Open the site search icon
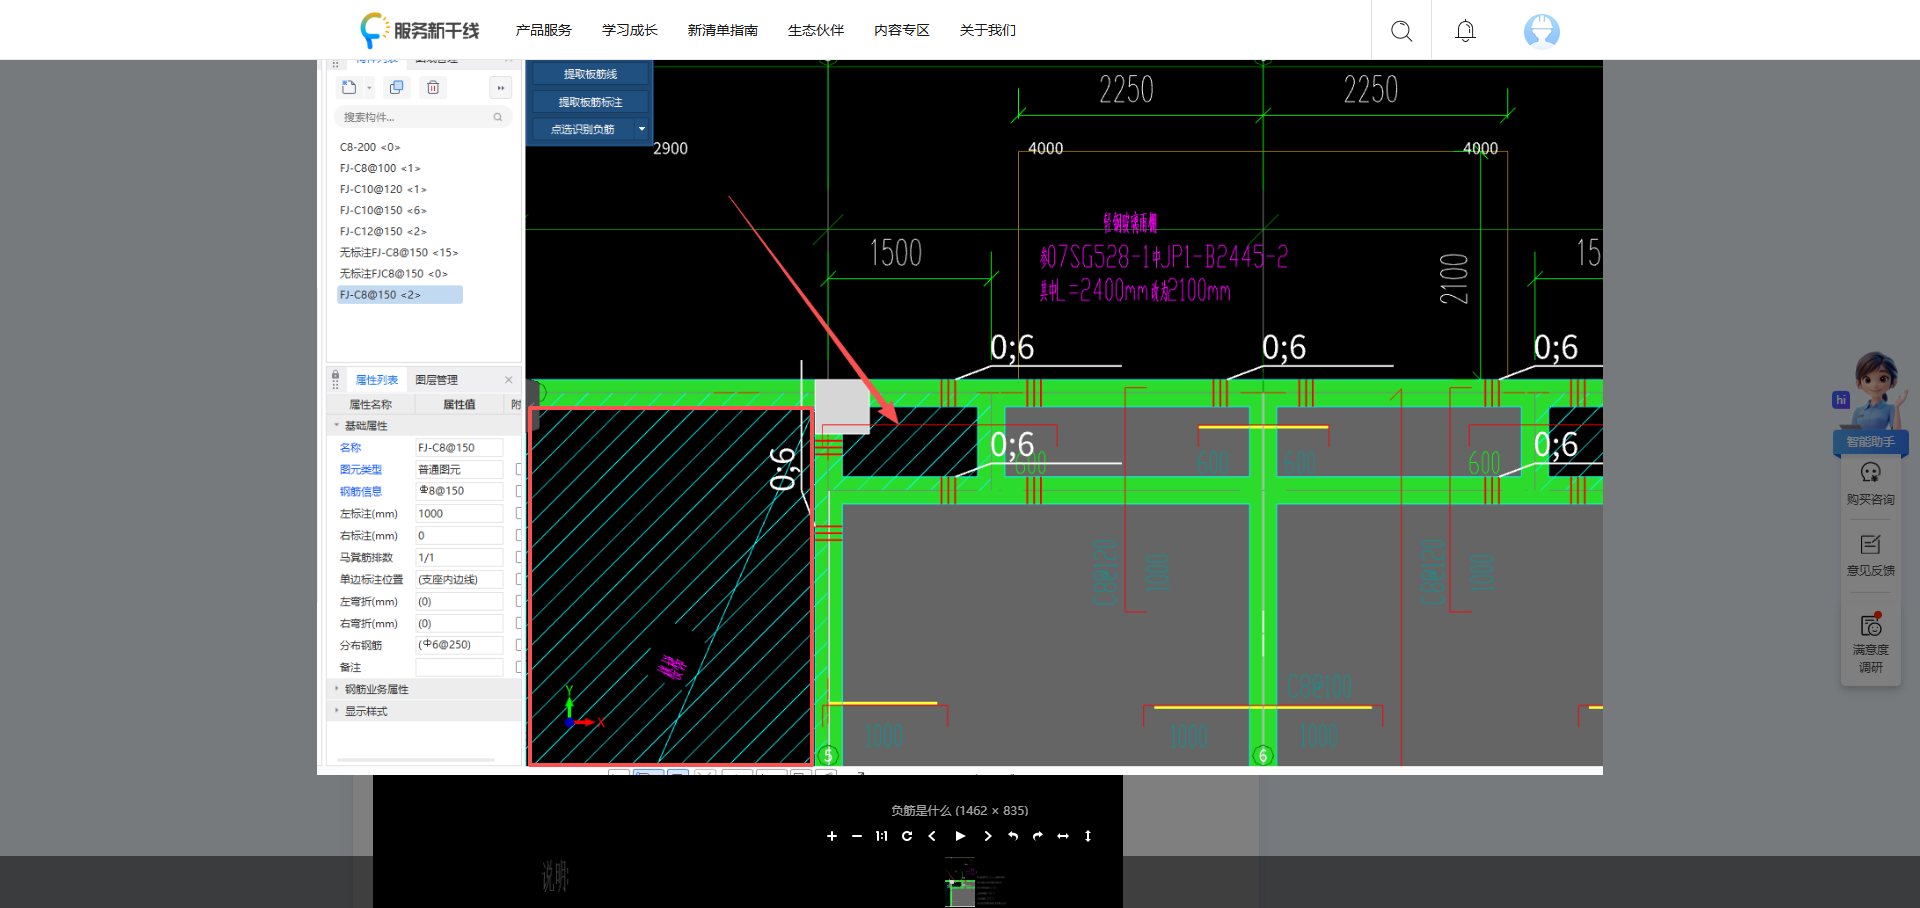The image size is (1920, 908). click(1401, 31)
